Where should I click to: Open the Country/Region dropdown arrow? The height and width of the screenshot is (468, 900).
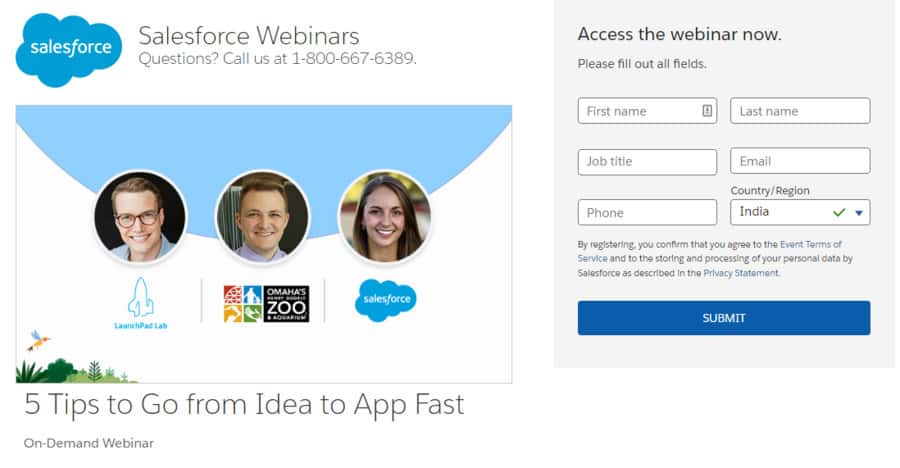859,212
